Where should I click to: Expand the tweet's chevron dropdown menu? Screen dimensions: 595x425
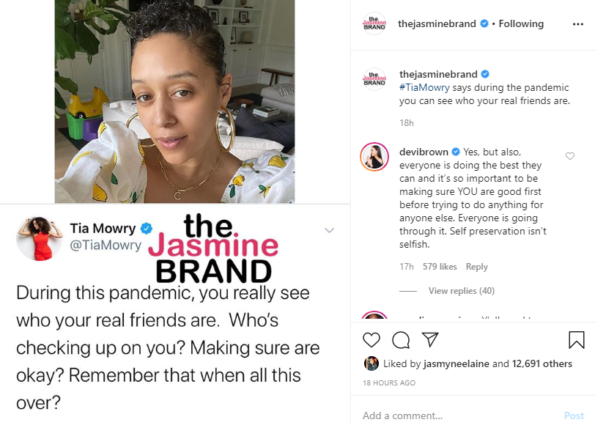pyautogui.click(x=329, y=230)
